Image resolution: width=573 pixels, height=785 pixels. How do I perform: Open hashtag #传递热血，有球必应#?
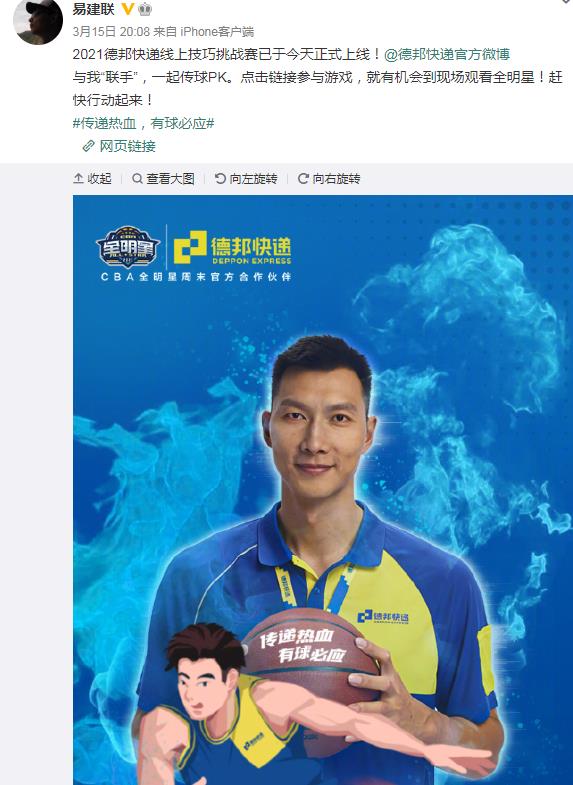144,123
